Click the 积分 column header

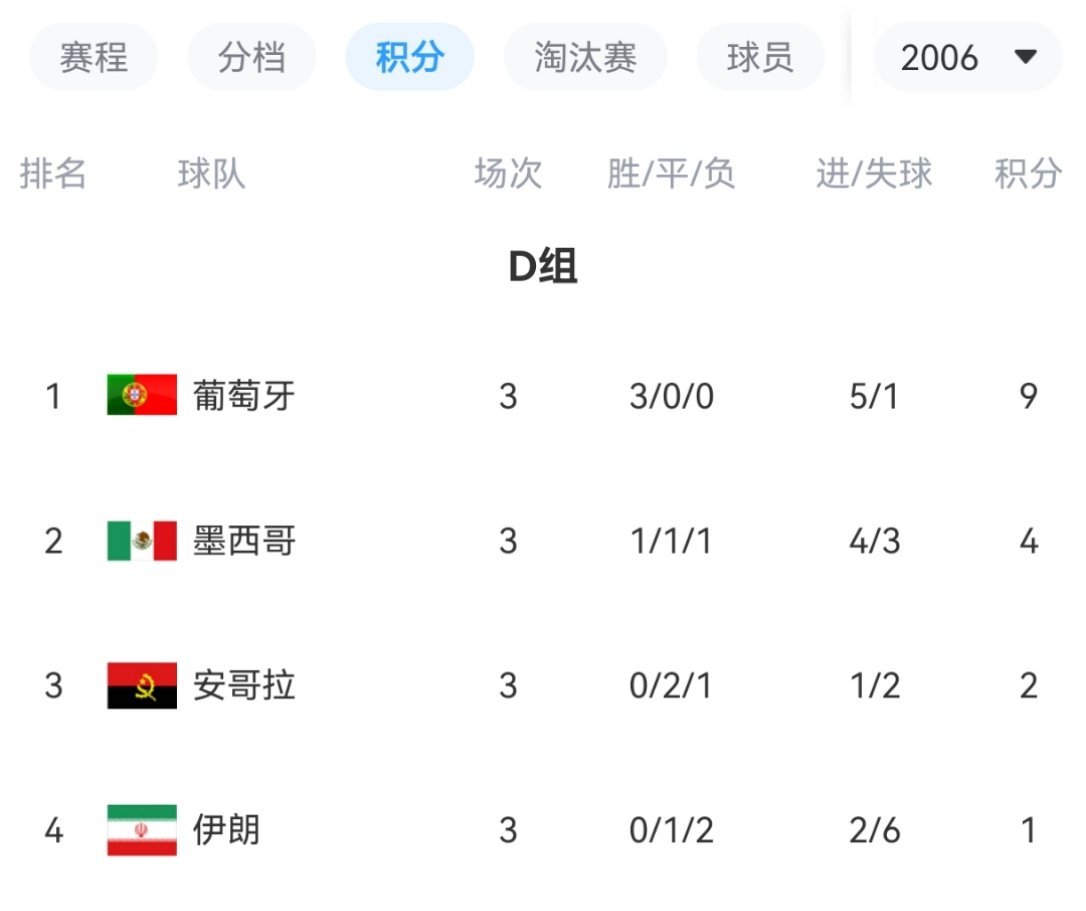tap(1029, 173)
